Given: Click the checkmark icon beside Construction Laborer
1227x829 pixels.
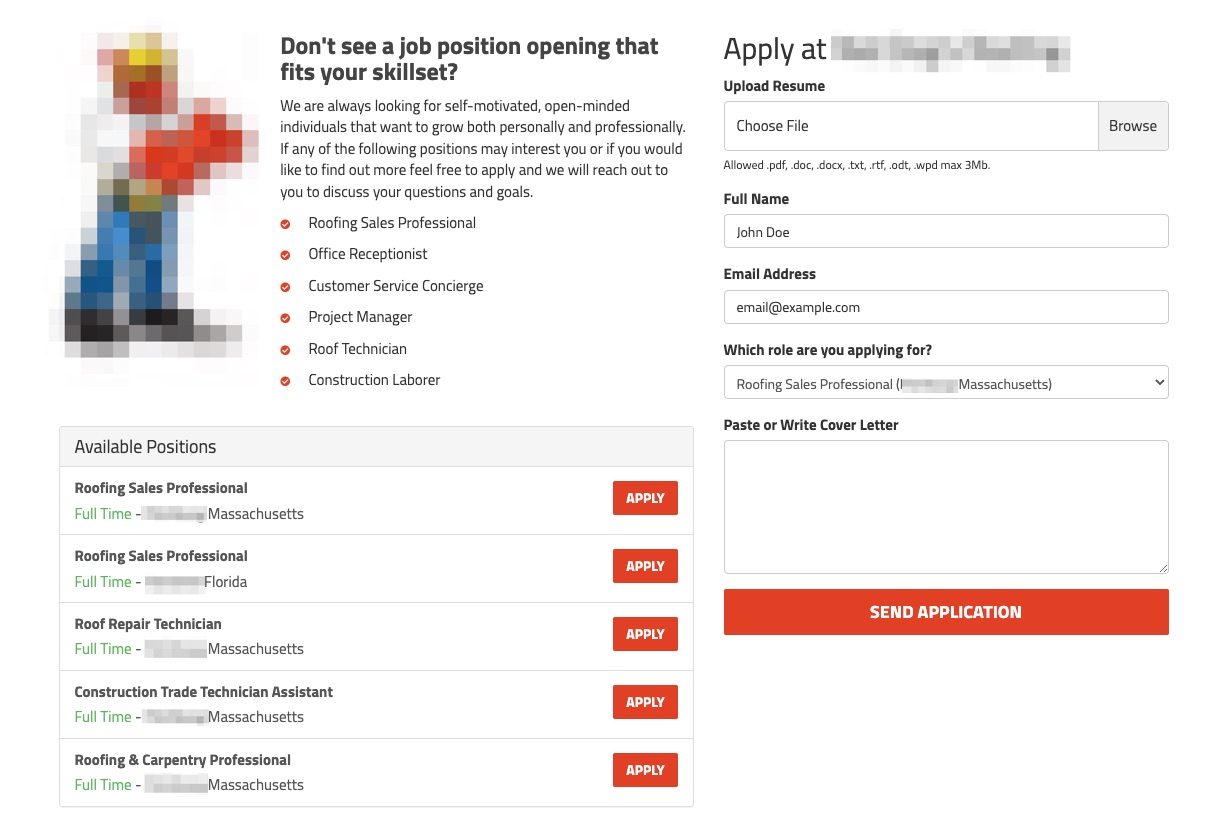Looking at the screenshot, I should click(x=286, y=381).
